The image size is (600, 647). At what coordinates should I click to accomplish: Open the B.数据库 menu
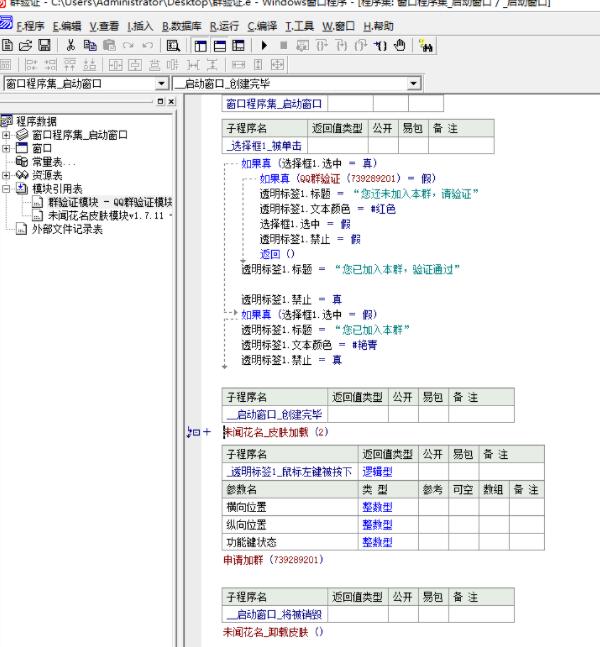182,26
